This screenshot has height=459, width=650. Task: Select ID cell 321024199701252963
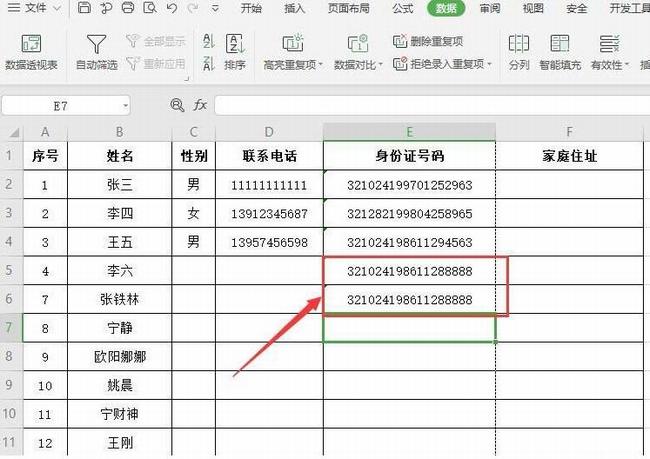(x=409, y=185)
